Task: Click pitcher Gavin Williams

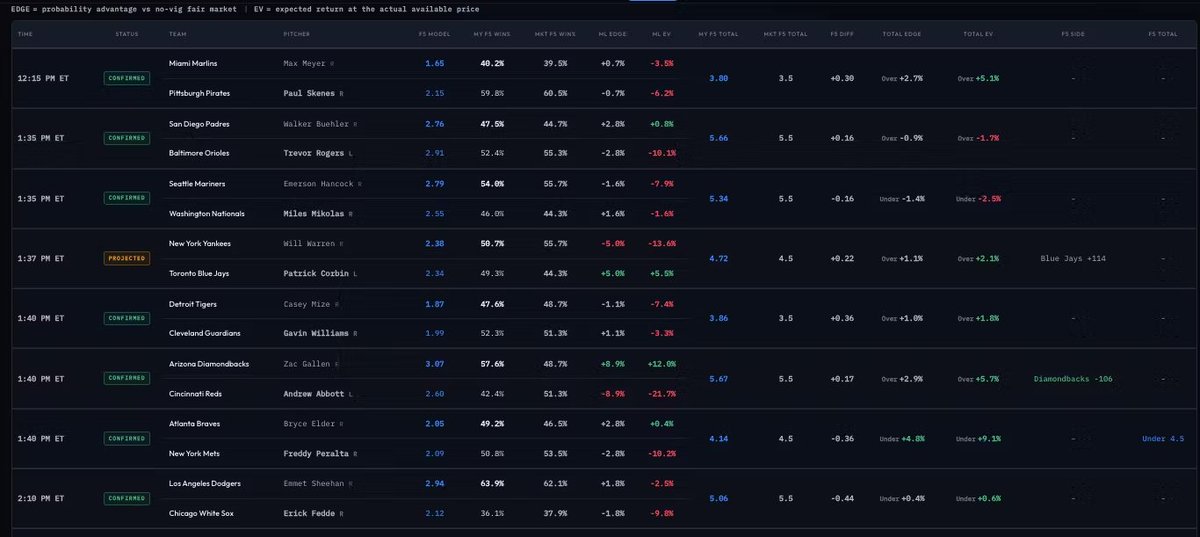Action: pos(317,333)
